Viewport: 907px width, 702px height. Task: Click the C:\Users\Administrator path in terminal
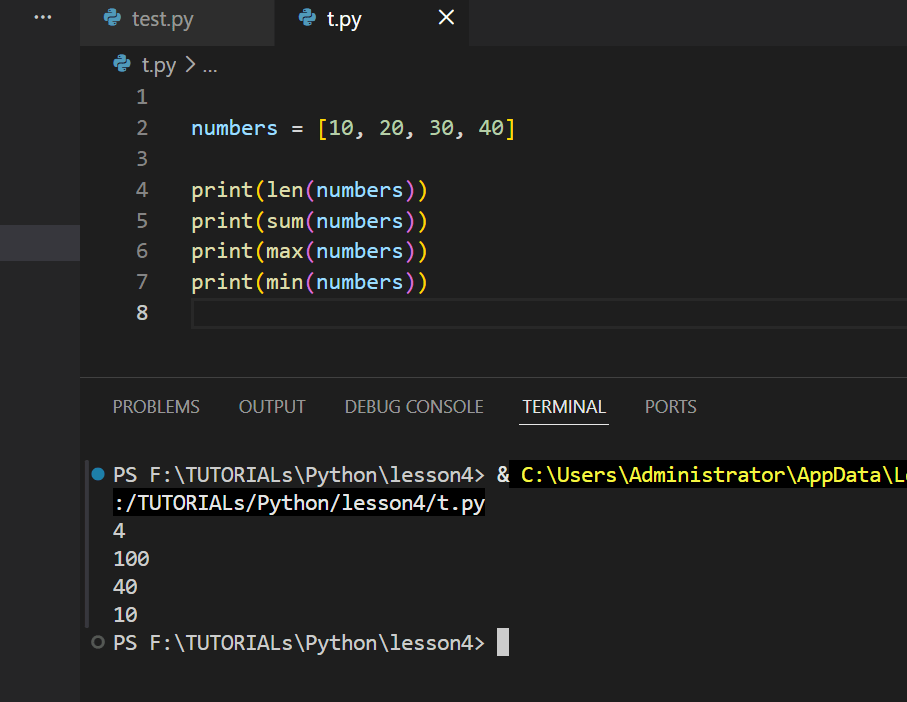(x=713, y=475)
